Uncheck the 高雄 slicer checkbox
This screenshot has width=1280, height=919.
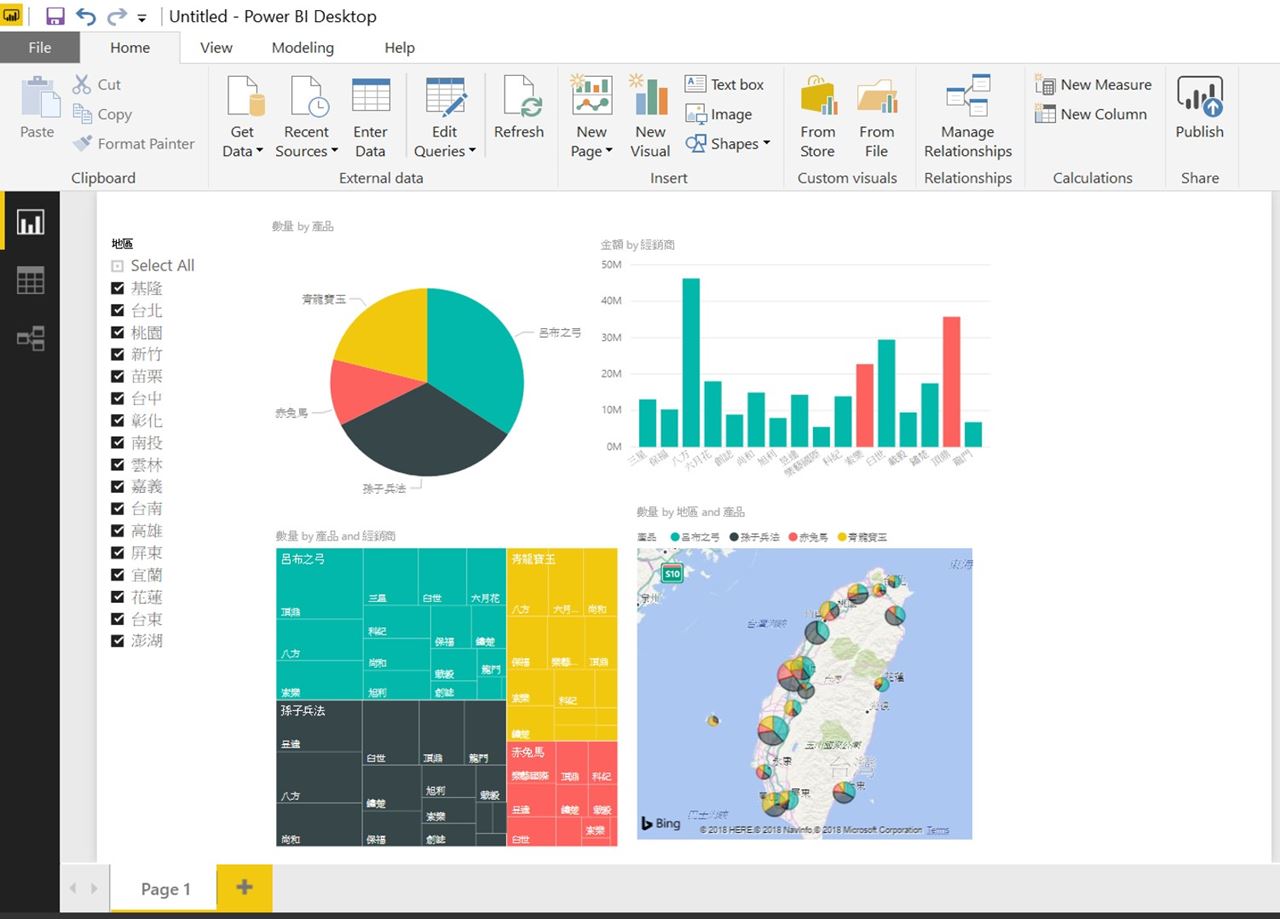pyautogui.click(x=118, y=530)
